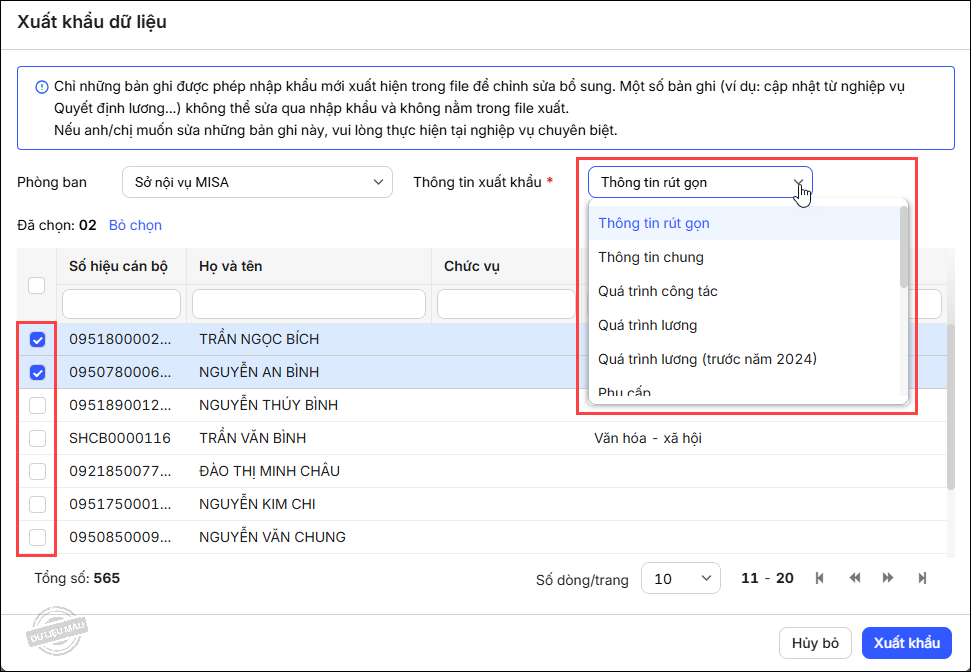Go to first page of records
The image size is (971, 672).
coord(820,578)
